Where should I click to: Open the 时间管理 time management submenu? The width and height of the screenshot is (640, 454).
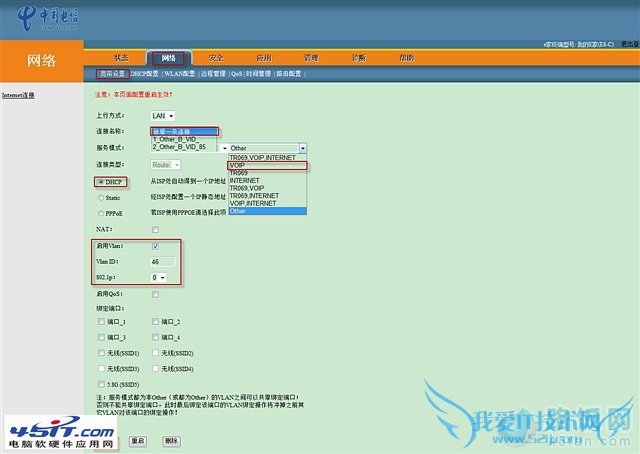(x=258, y=74)
